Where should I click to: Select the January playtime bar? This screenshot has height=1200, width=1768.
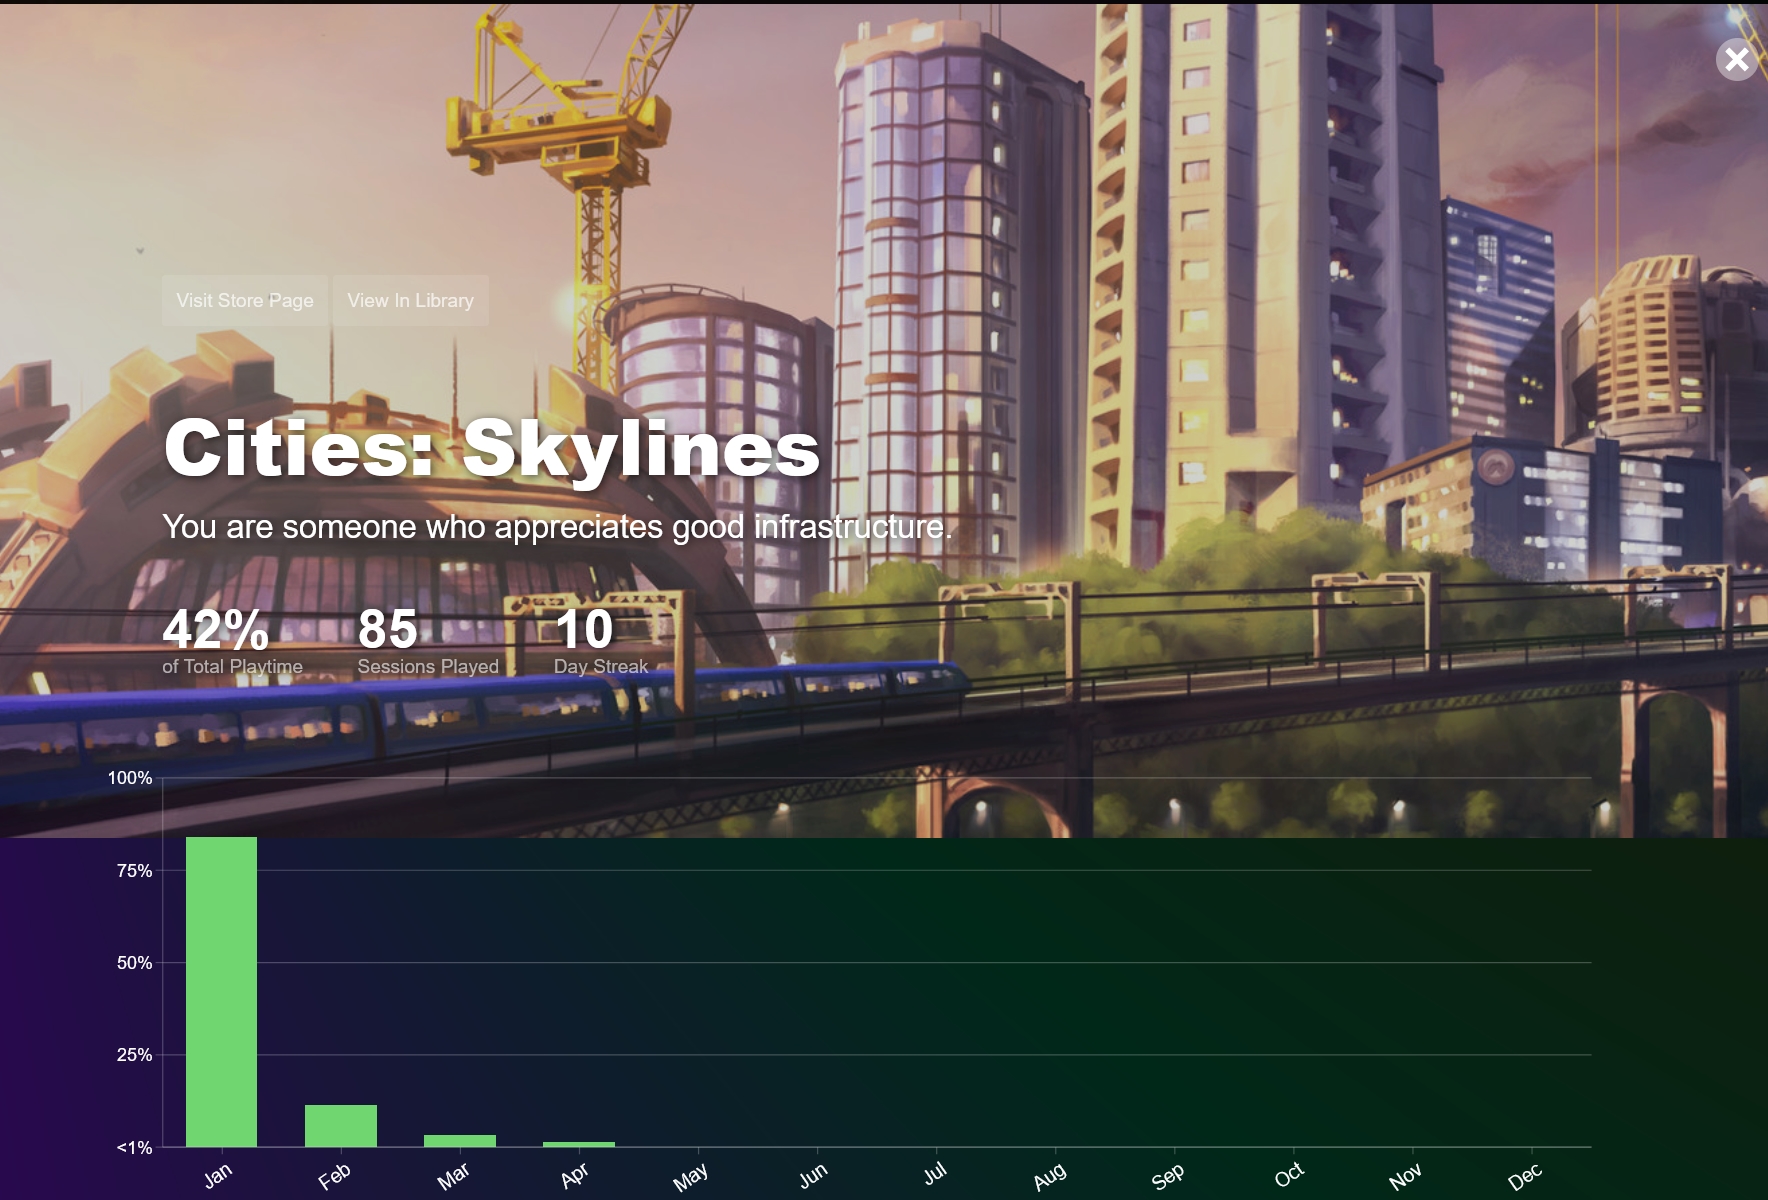point(221,991)
